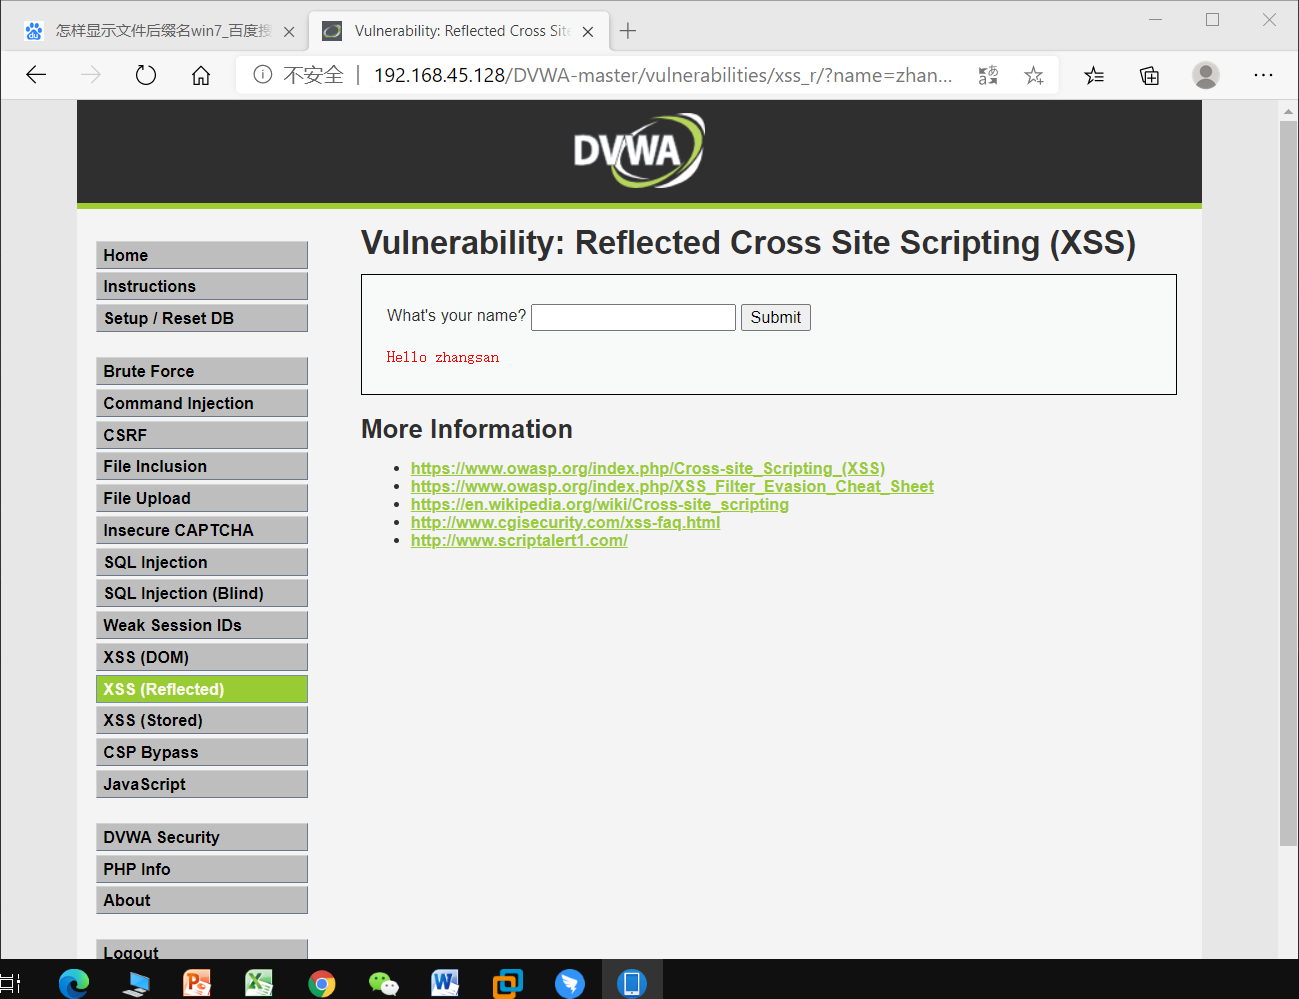Open DVWA Security settings page
This screenshot has height=999, width=1299.
coord(202,837)
